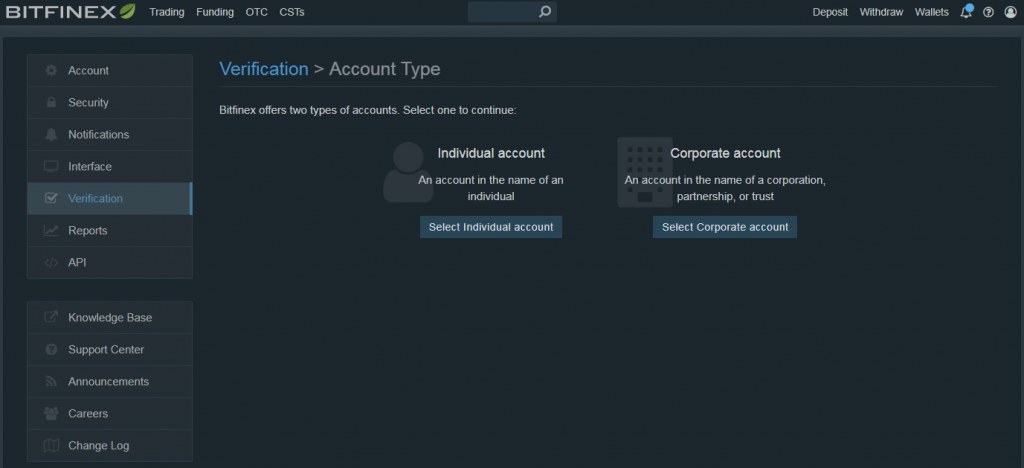Screen dimensions: 1024x468
Task: Open Notifications settings in sidebar
Action: coord(110,134)
